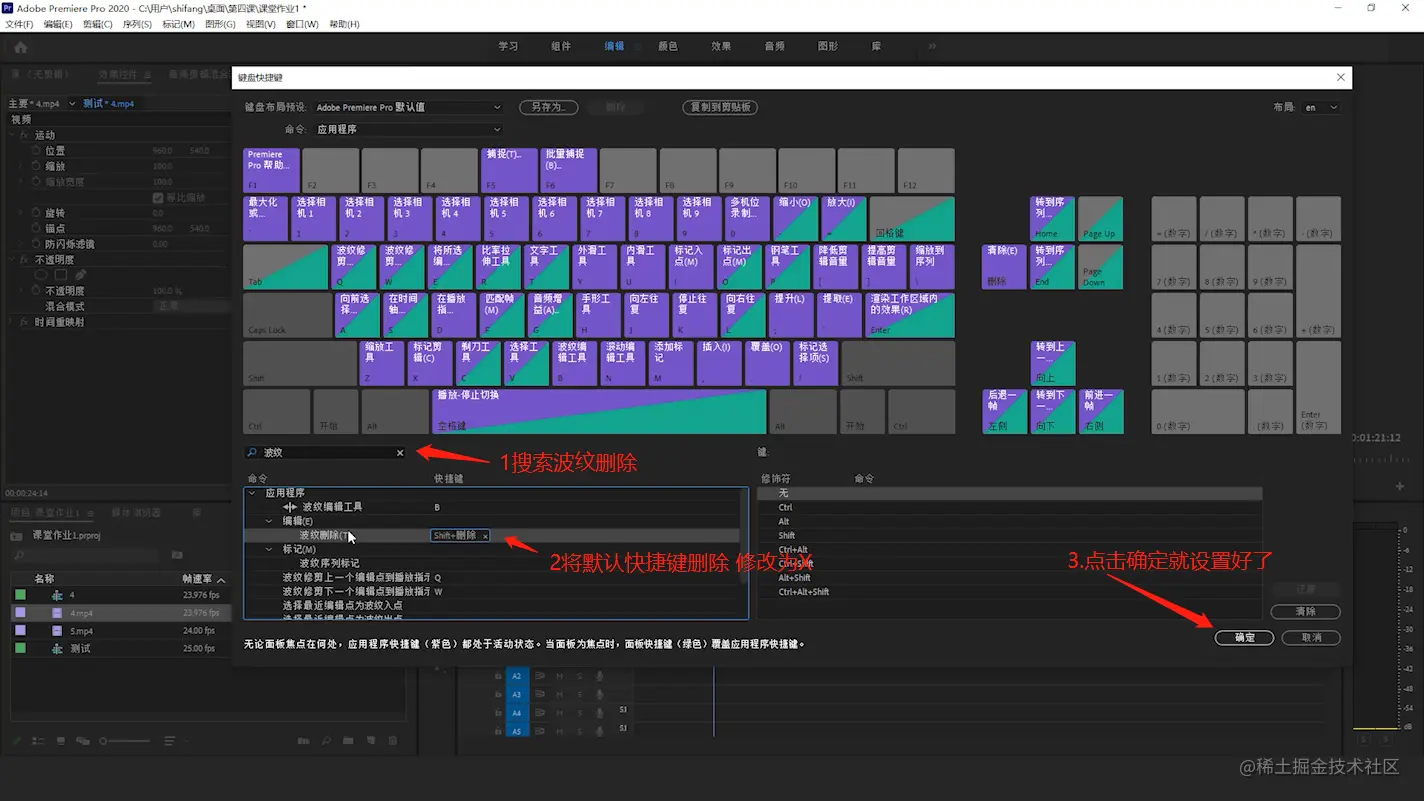Toggle track target A2 in the timeline
The height and width of the screenshot is (801, 1424).
[517, 676]
